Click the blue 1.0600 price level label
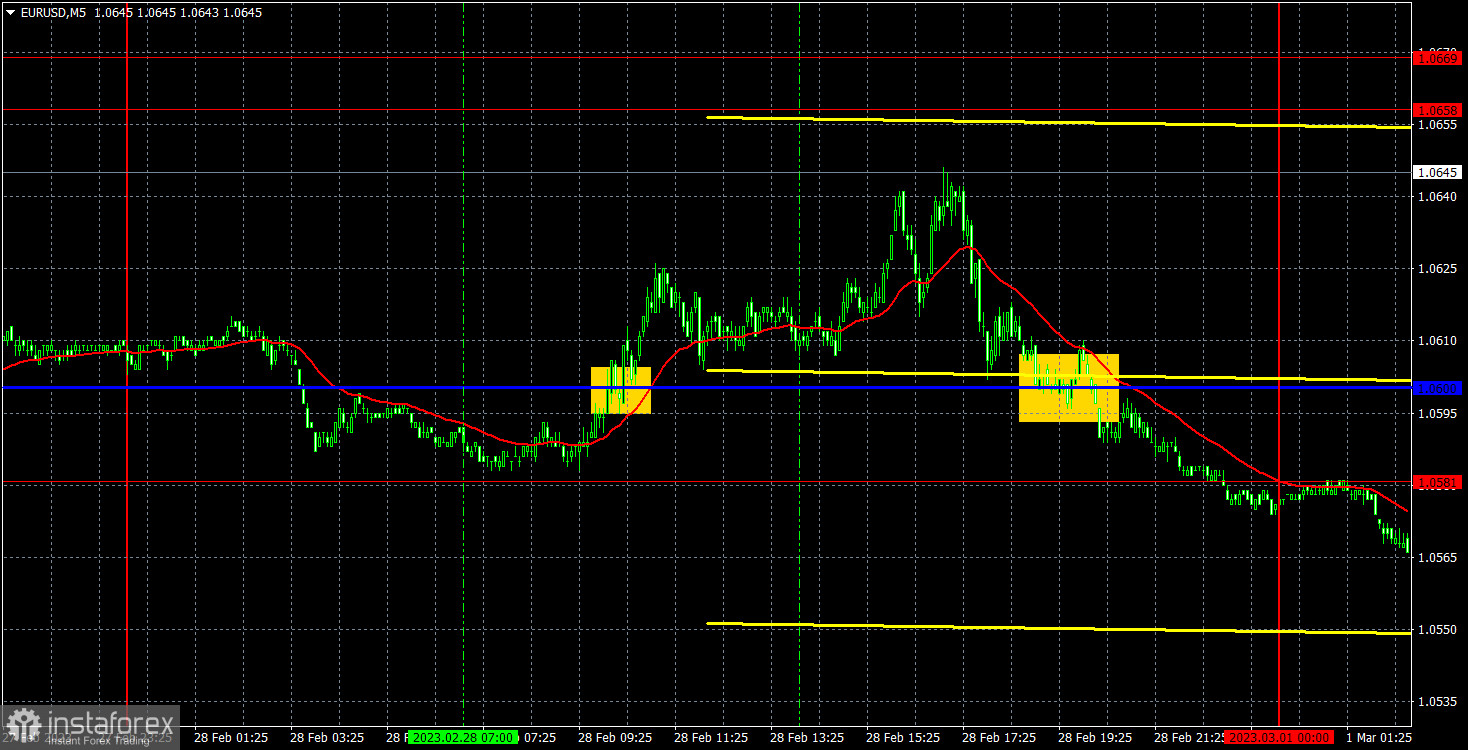 [x=1438, y=388]
